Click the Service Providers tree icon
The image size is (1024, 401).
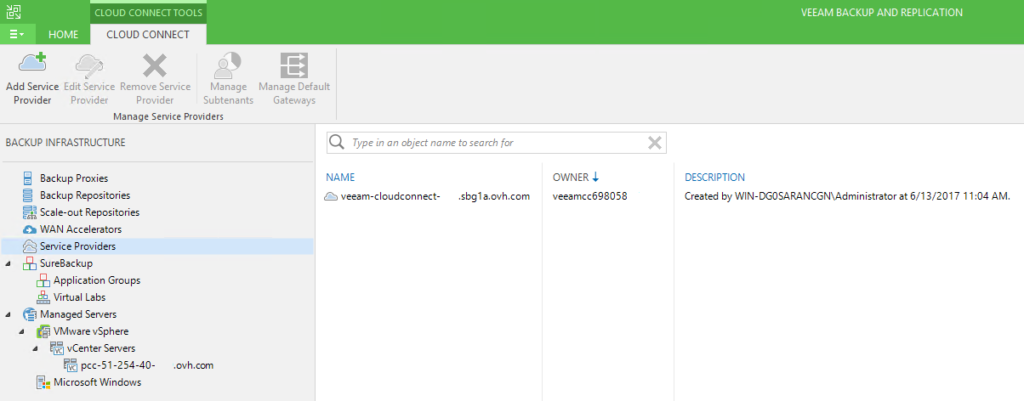(29, 246)
